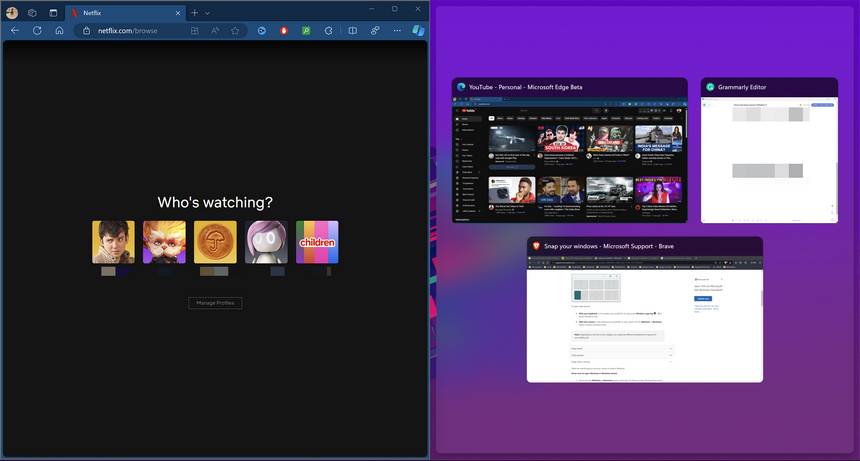Screen dimensions: 860x461
Task: Click the netflix.com/browse address bar
Action: [130, 31]
